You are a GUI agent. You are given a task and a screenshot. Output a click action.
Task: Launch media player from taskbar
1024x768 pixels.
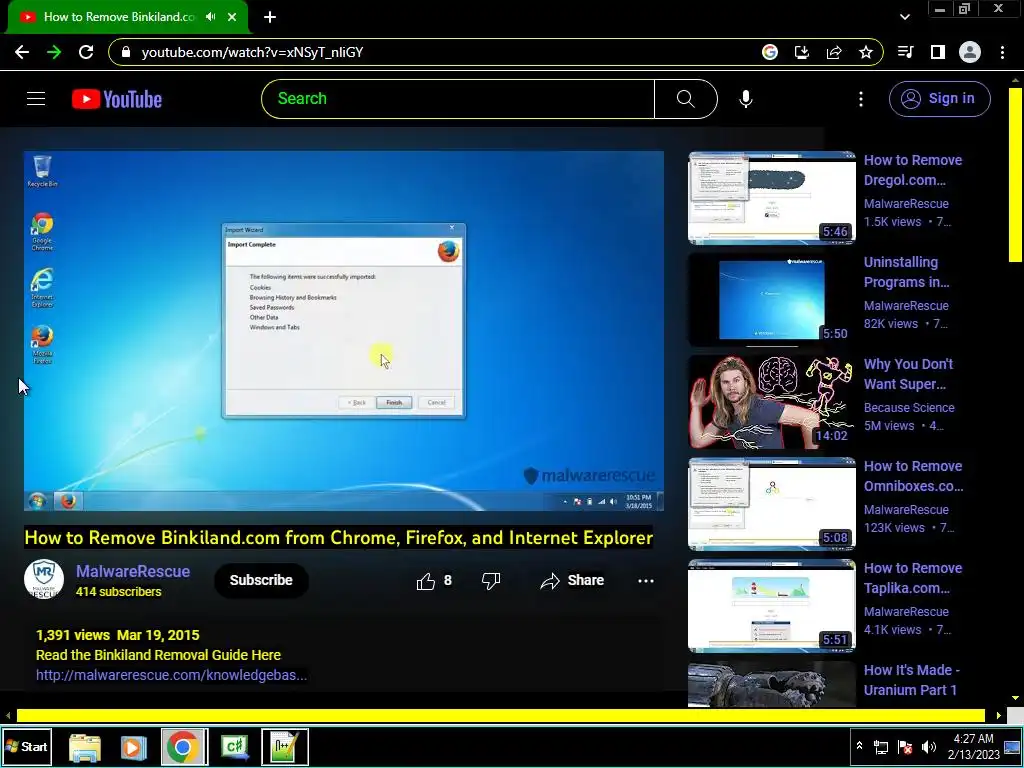point(133,747)
